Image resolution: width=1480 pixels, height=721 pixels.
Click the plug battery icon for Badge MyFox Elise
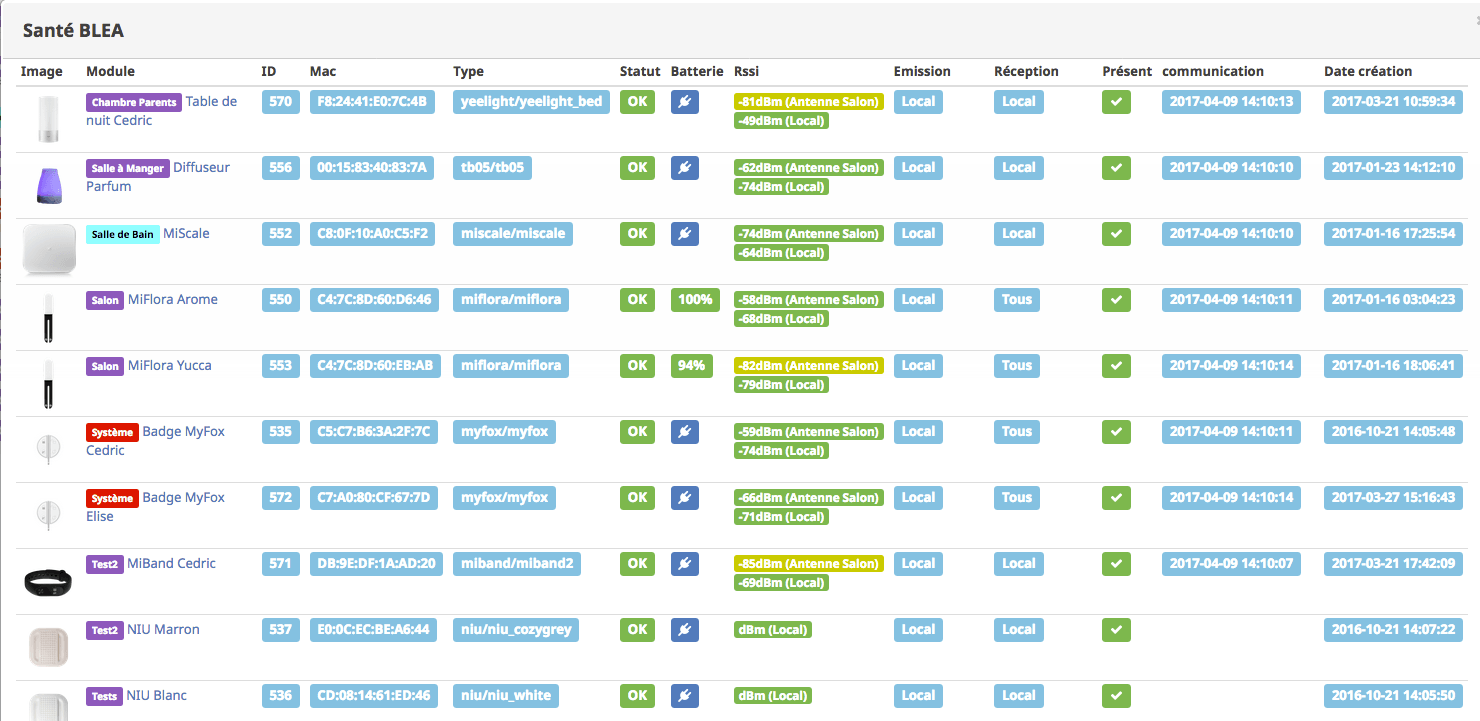685,497
